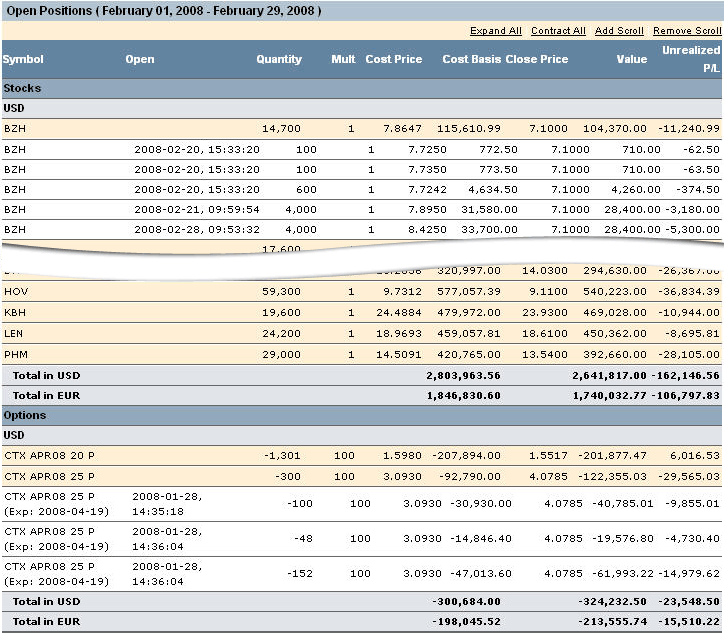This screenshot has height=634, width=724.
Task: Expand the CTX APR08 20 P option row
Action: [362, 456]
